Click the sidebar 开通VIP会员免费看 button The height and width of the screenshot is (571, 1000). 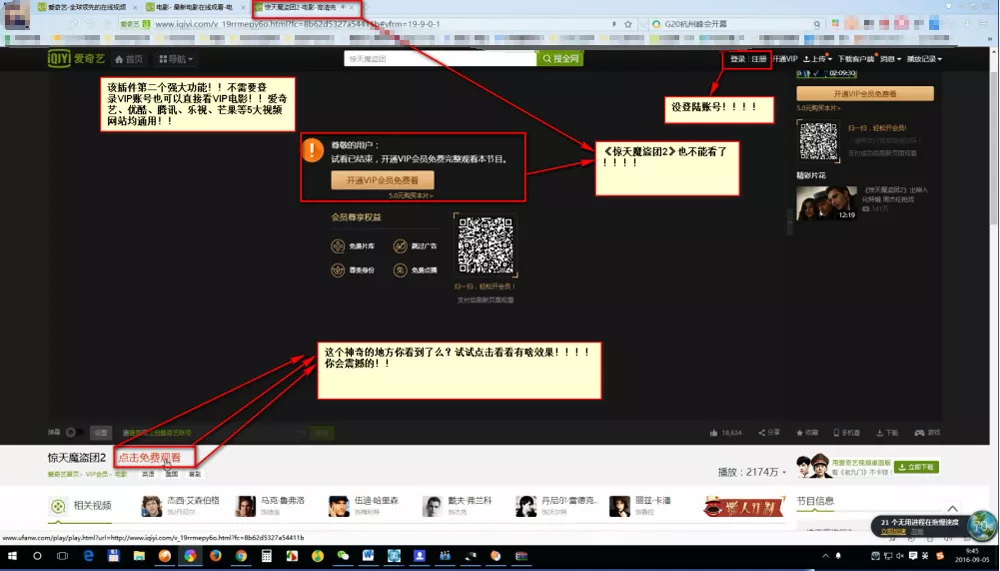click(x=864, y=94)
